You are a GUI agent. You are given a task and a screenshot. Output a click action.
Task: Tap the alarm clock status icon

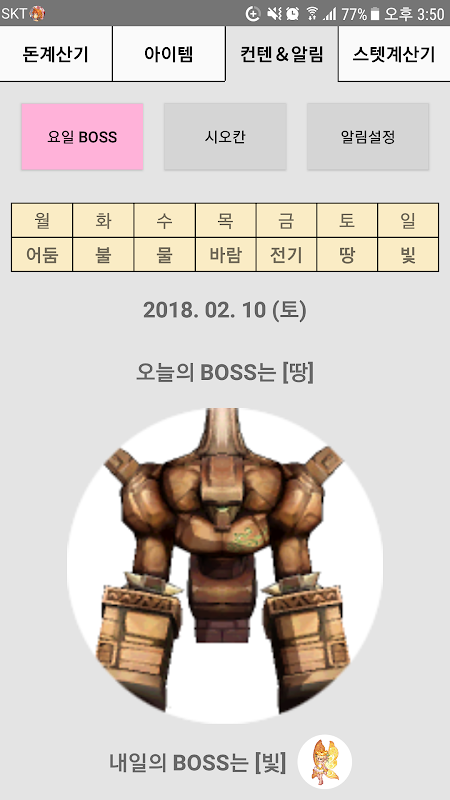coord(292,14)
